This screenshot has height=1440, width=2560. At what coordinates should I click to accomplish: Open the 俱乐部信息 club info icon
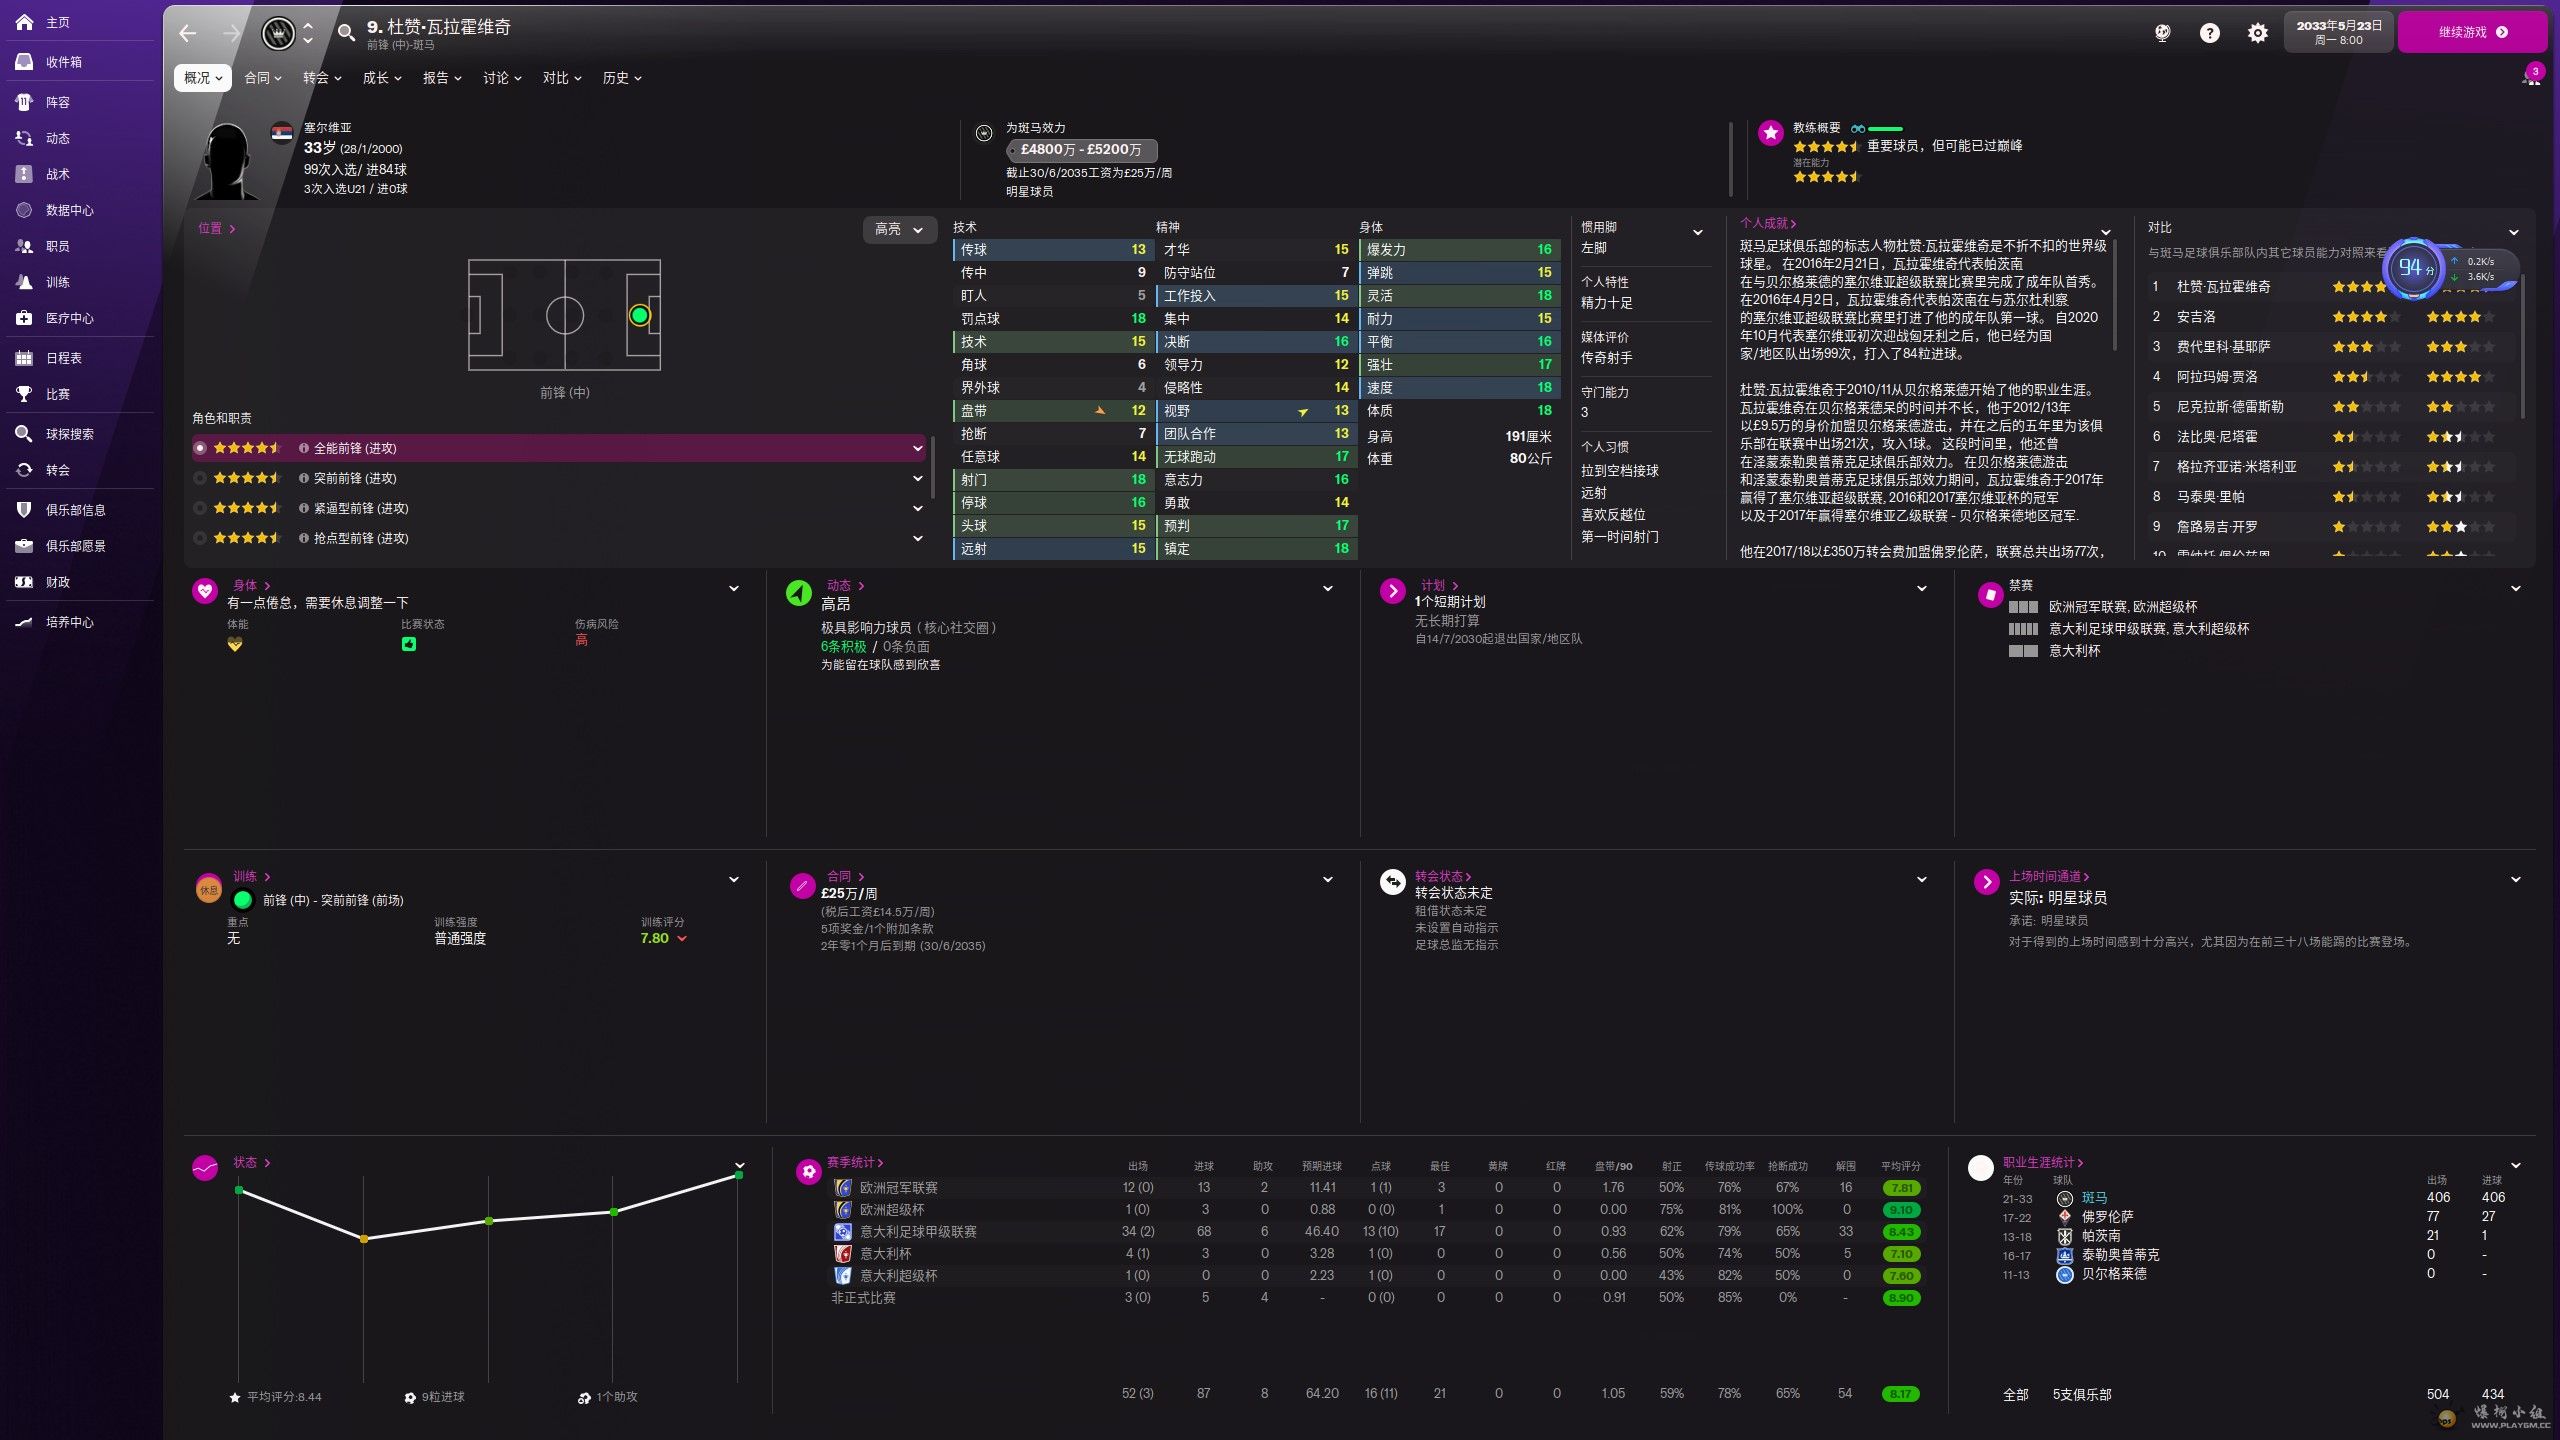click(25, 510)
